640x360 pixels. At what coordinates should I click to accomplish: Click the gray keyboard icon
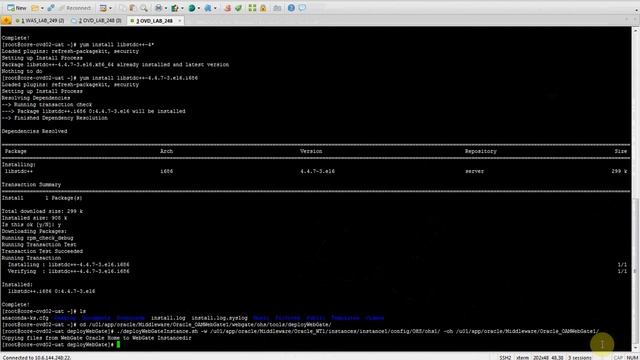[277, 8]
